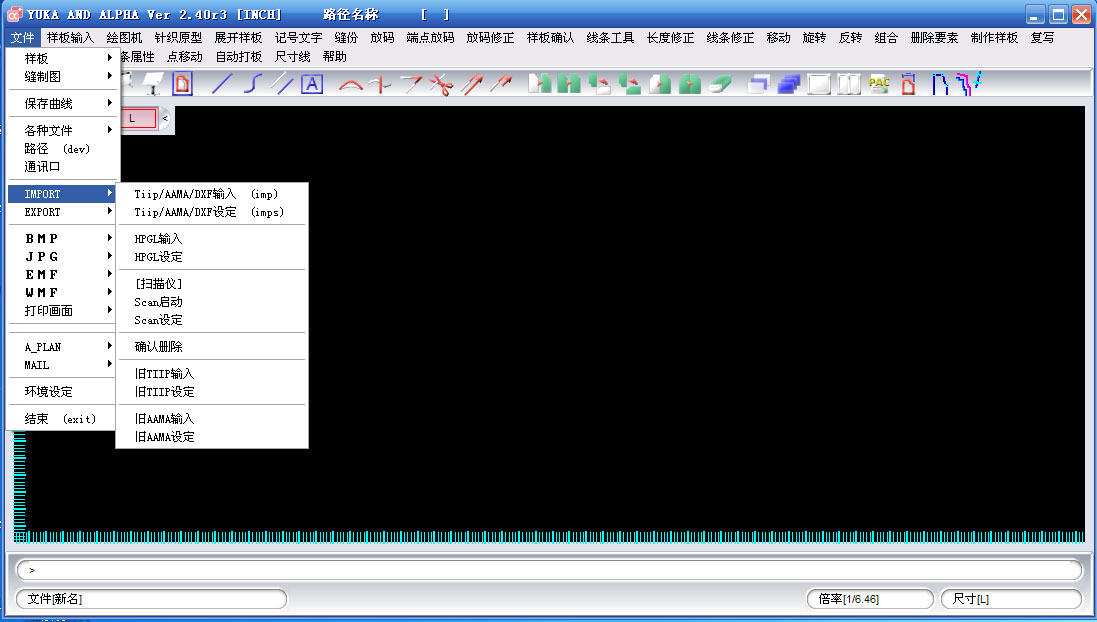This screenshot has height=622, width=1097.
Task: Click the first white-and-green pattern piece icon
Action: click(539, 84)
